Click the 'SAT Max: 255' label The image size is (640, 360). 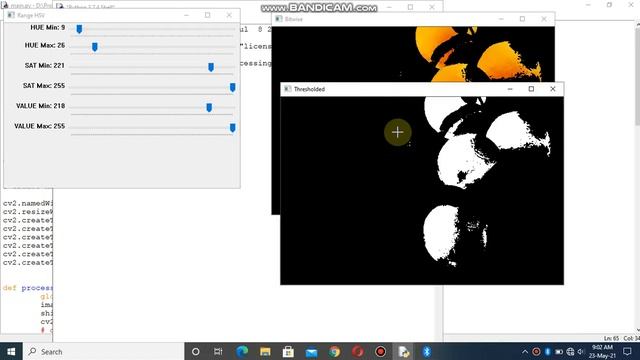(44, 86)
